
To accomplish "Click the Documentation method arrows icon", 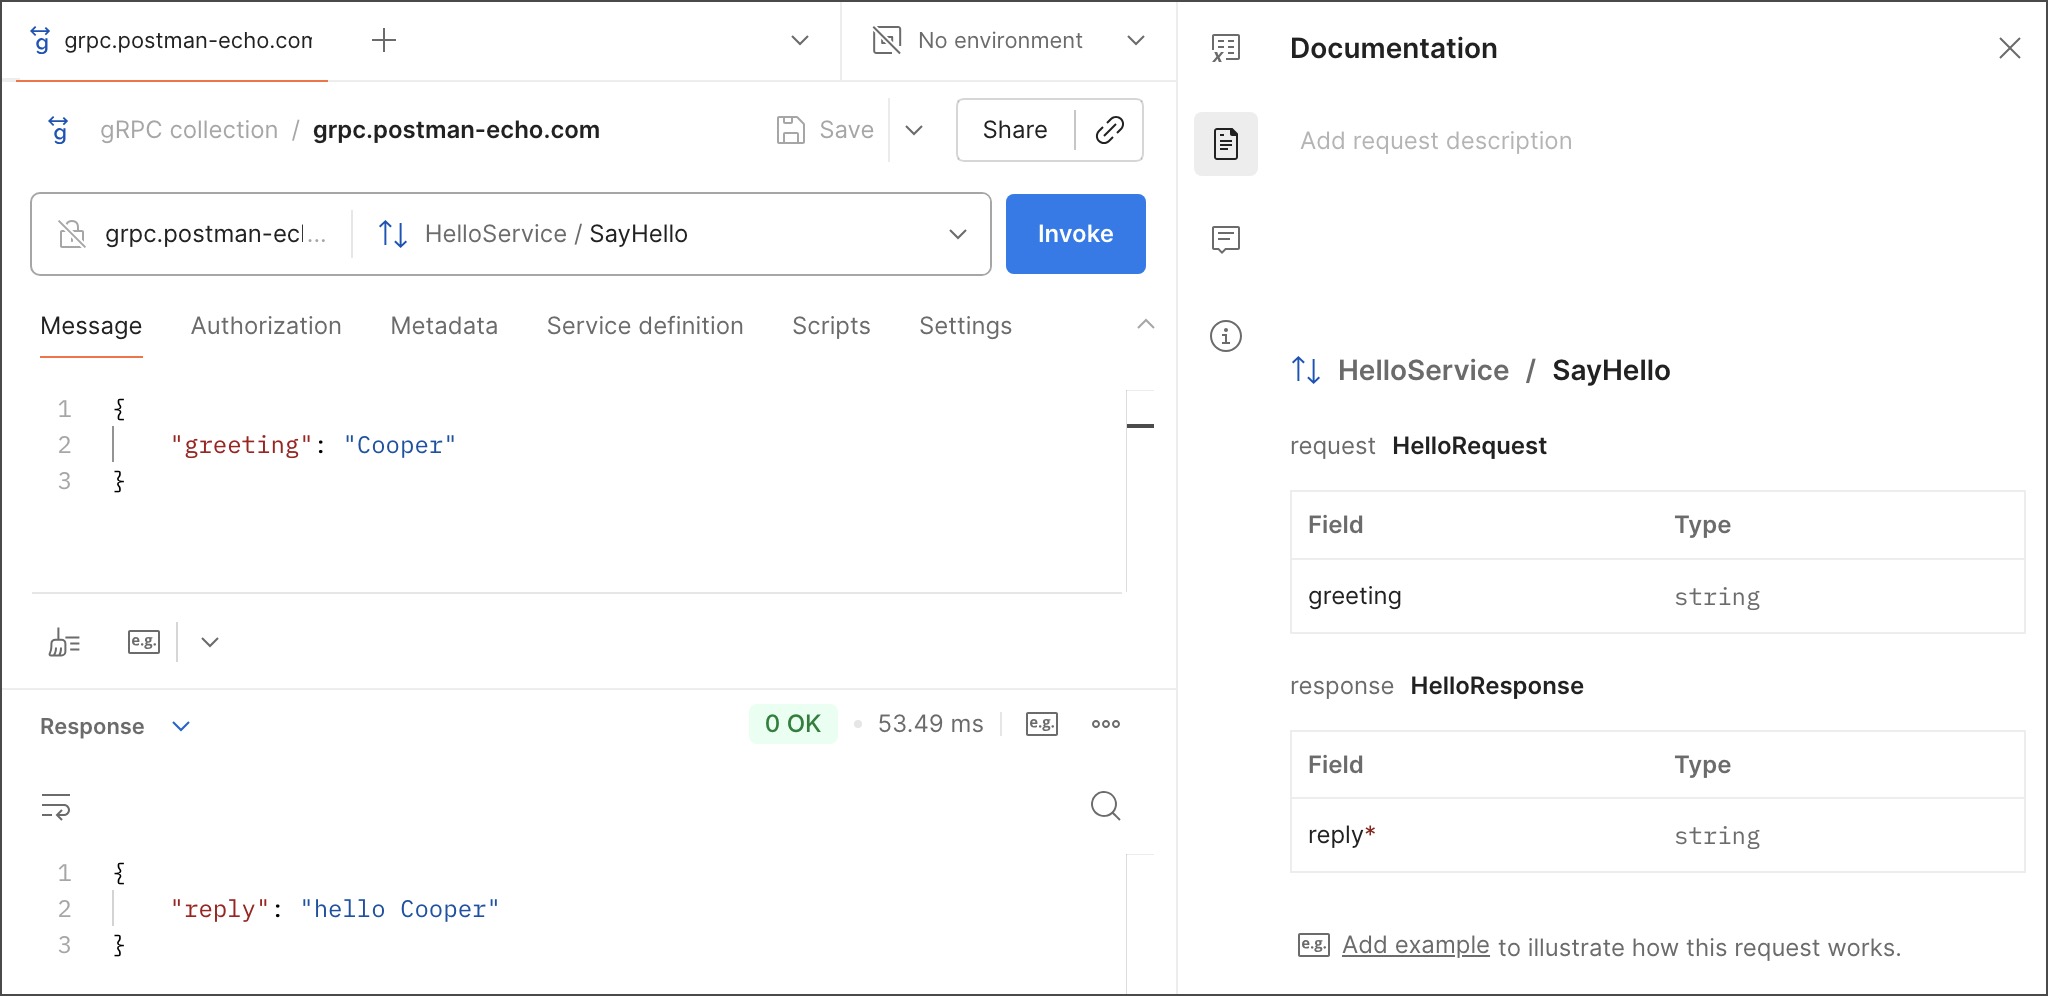I will pyautogui.click(x=1306, y=371).
